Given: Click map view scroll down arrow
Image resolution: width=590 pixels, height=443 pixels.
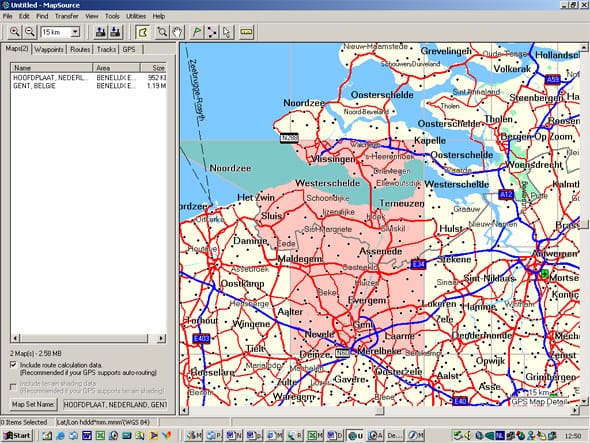Looking at the screenshot, I should pos(584,401).
